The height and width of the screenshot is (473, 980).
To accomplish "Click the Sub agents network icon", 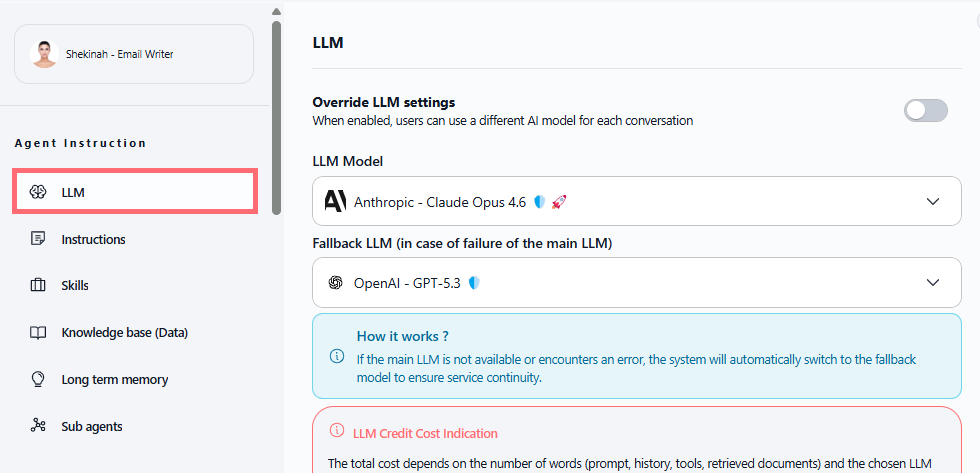I will tap(39, 427).
